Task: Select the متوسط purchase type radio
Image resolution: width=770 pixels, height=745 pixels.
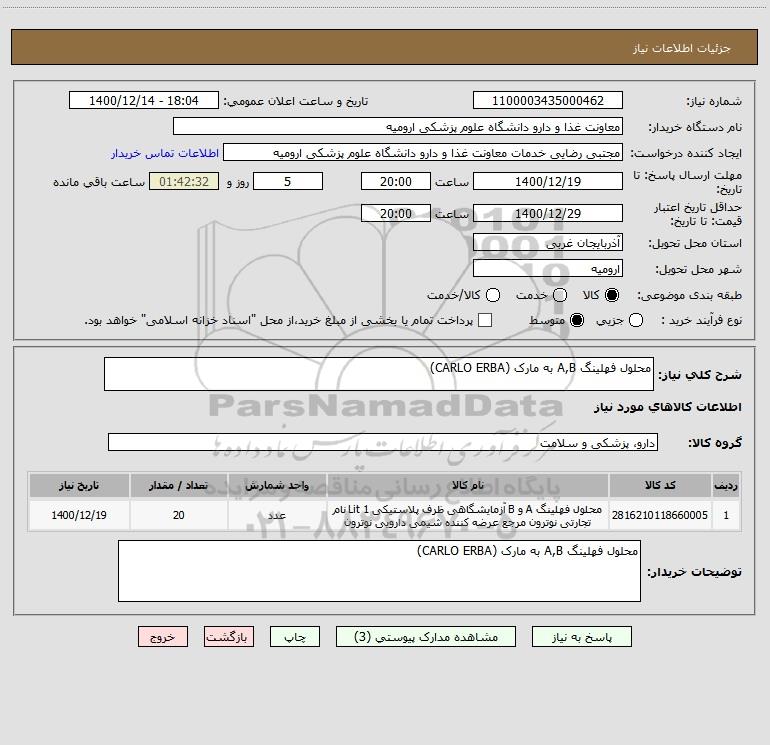Action: [577, 320]
